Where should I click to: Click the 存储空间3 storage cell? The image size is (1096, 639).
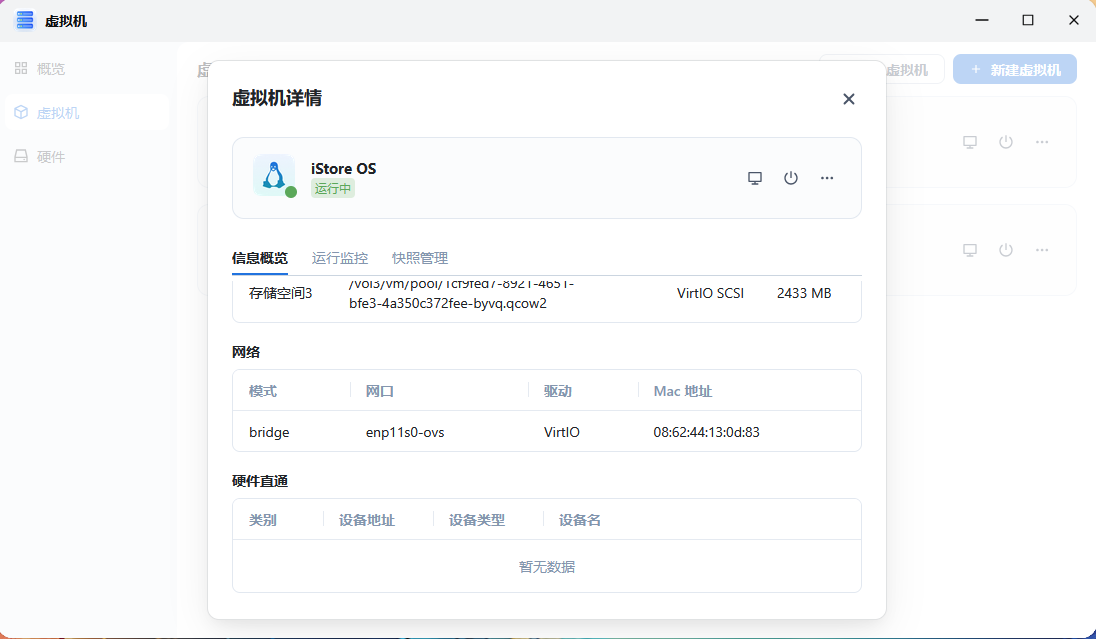[x=280, y=294]
